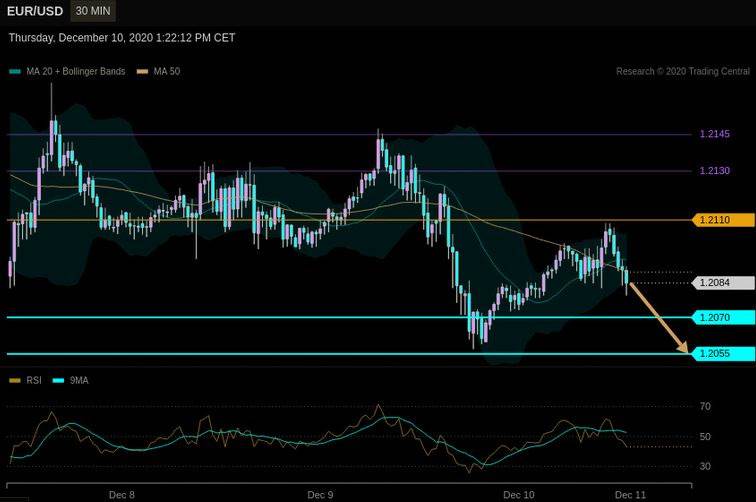Click the RSI 70 level label
The image size is (756, 502).
(705, 407)
